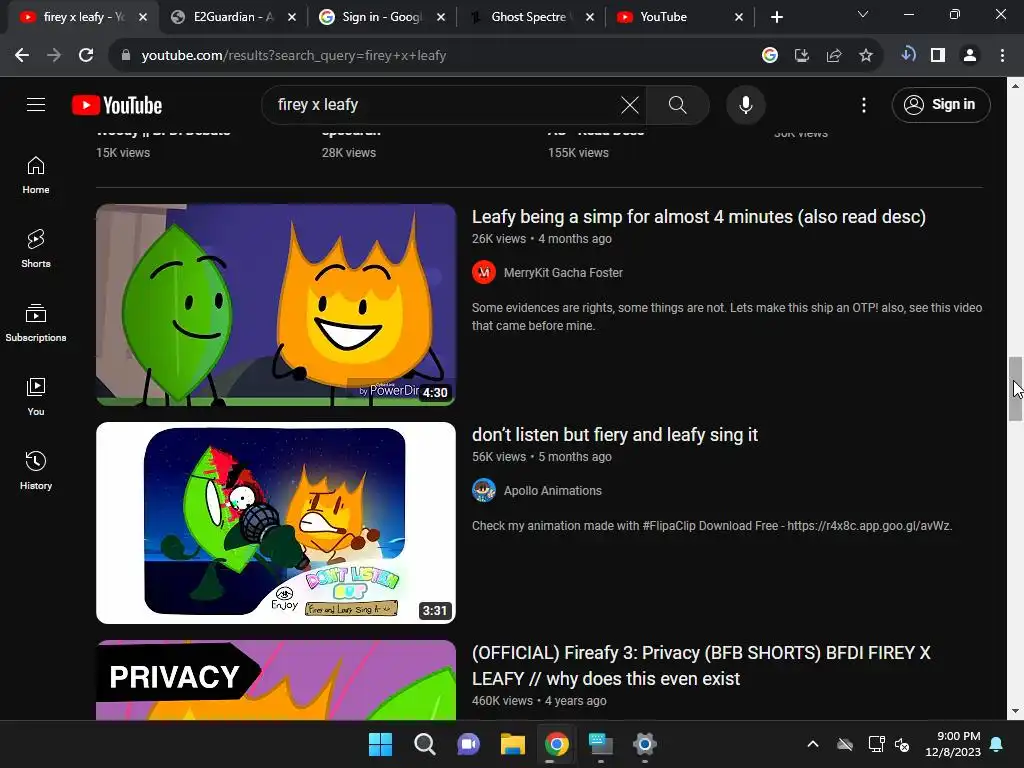Viewport: 1024px width, 768px height.
Task: Click the muted volume tray icon
Action: pyautogui.click(x=902, y=744)
